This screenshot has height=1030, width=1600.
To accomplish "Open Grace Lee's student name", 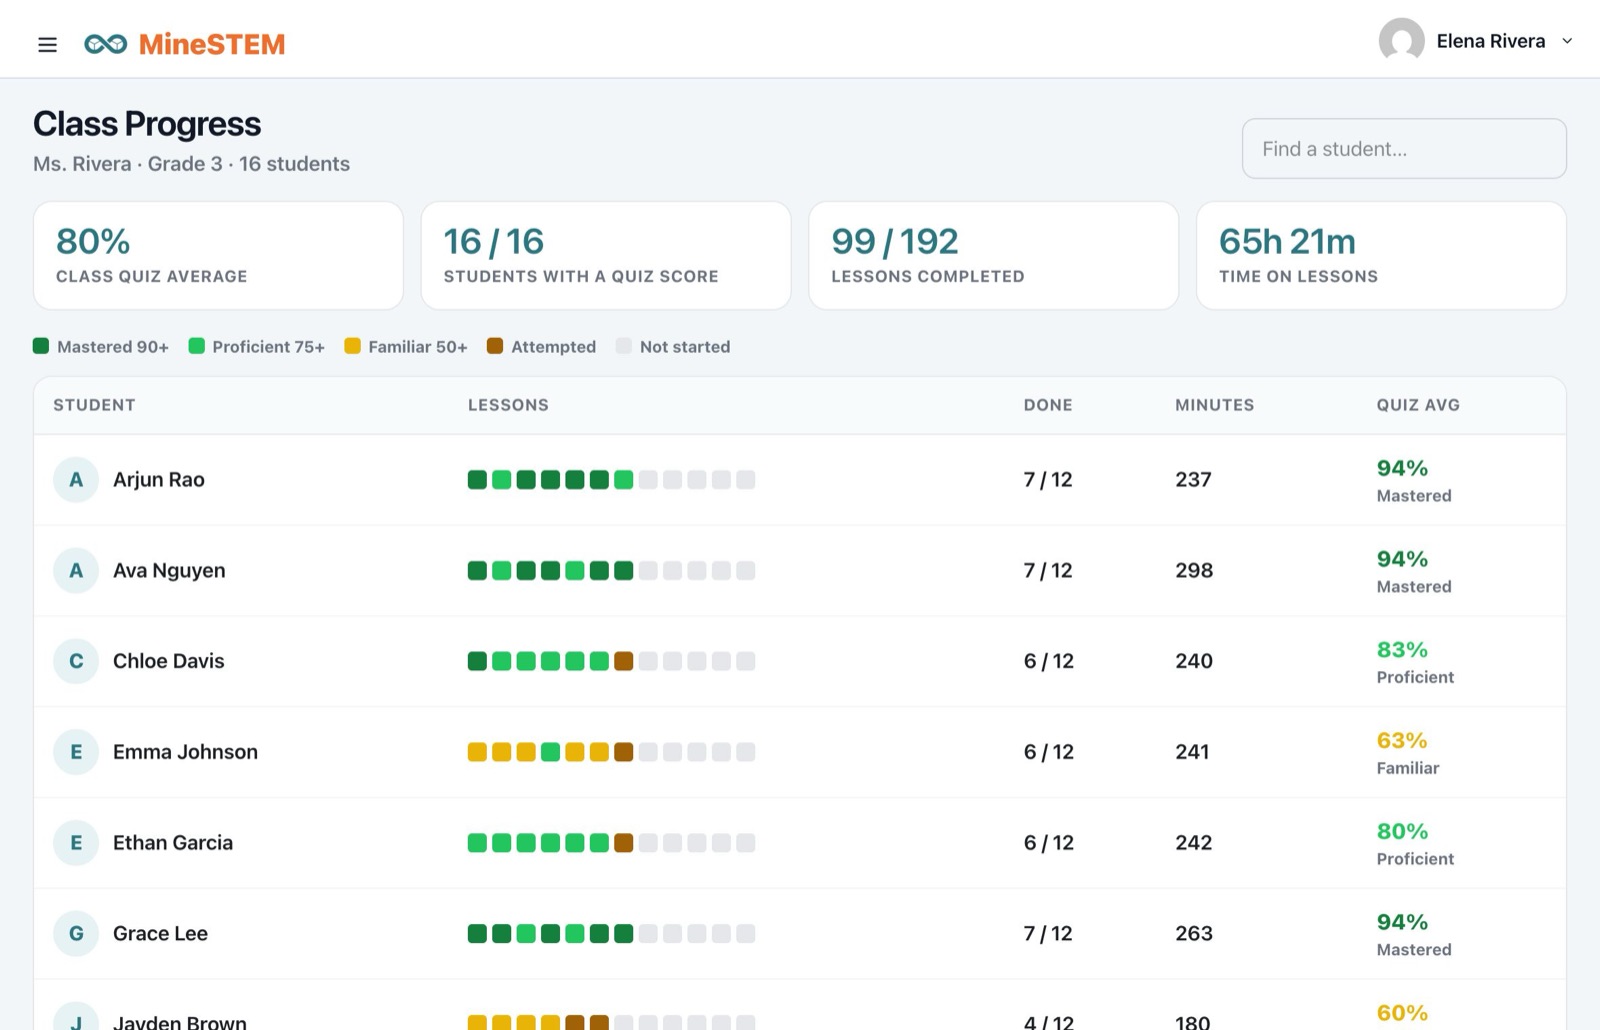I will (160, 934).
